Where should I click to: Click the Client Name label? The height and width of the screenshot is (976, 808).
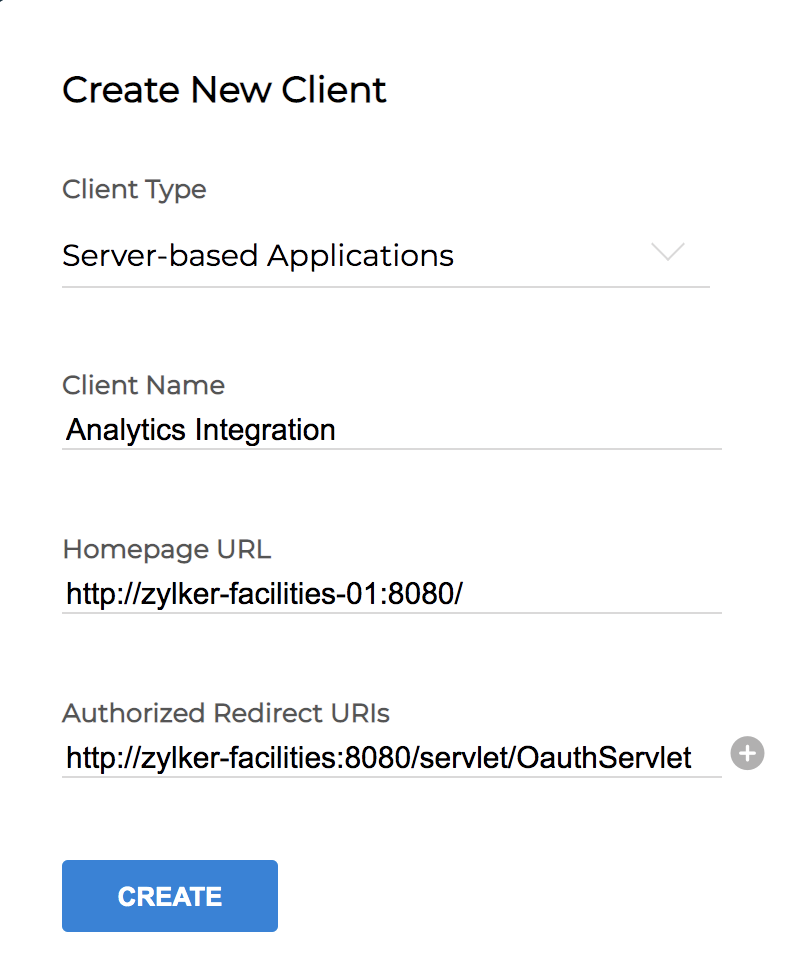pos(143,385)
